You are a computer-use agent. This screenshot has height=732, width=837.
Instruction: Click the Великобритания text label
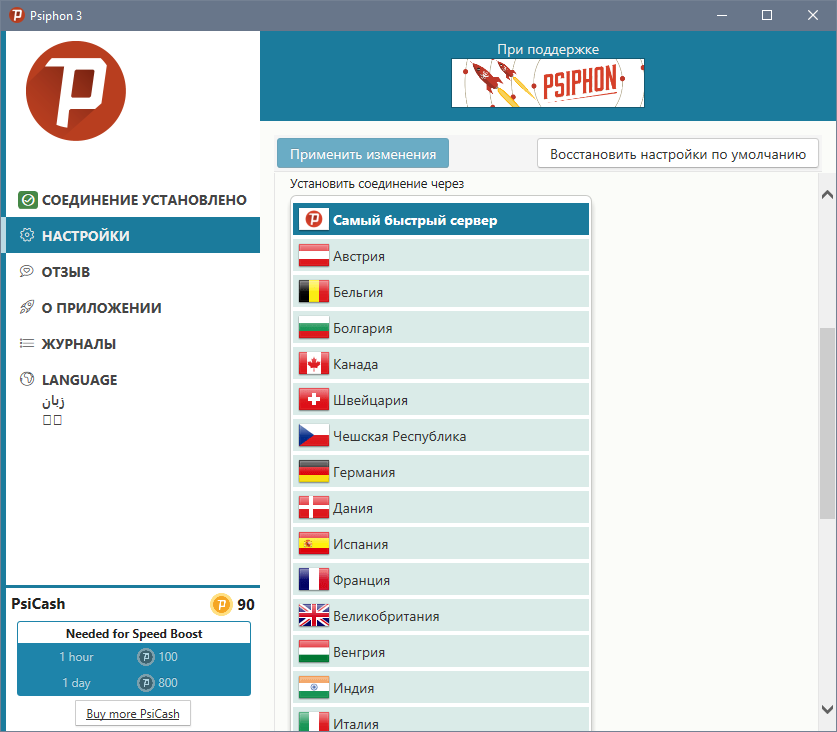pyautogui.click(x=386, y=617)
